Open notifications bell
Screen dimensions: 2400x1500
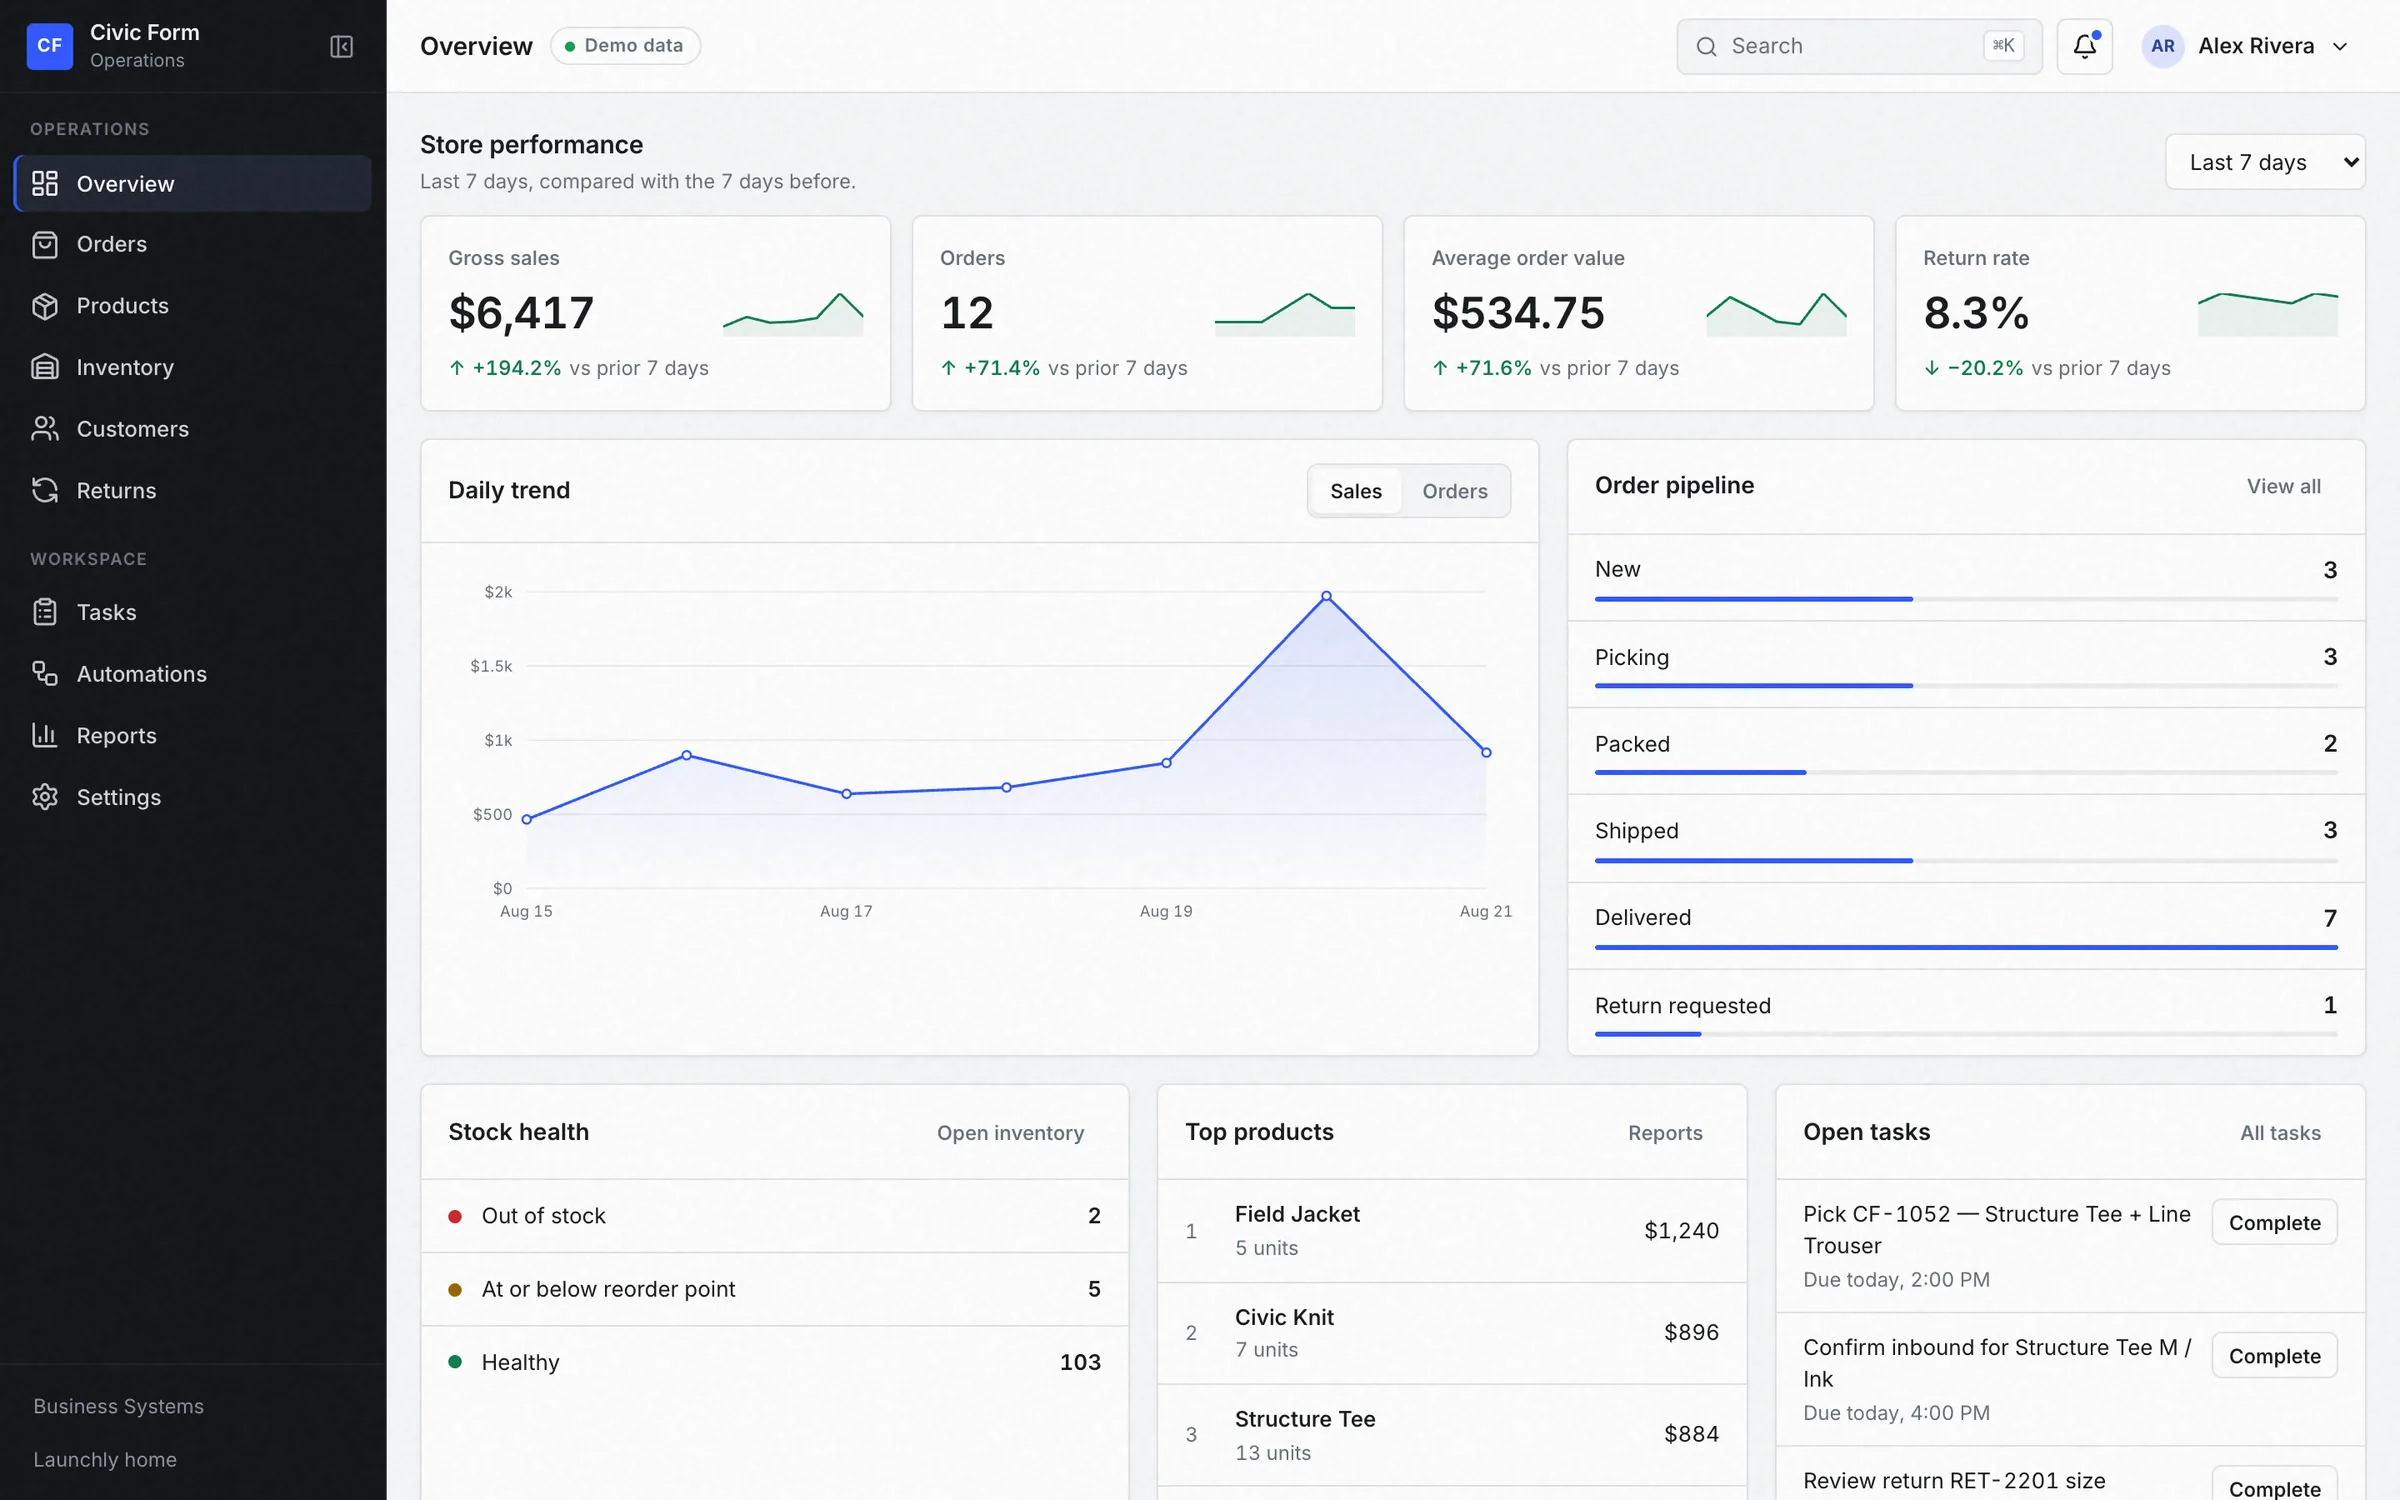2084,46
